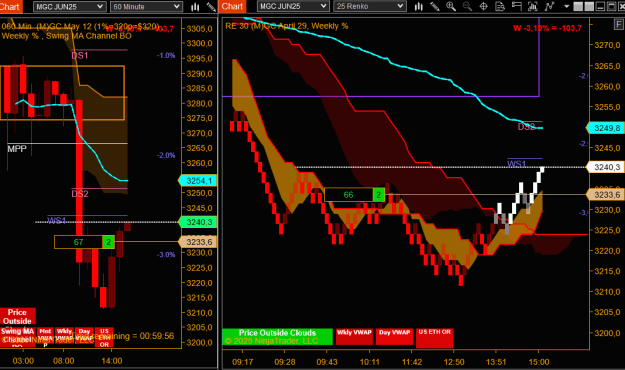Select the Chart tab of left window
Screen dimensions: 625x370
click(10, 6)
